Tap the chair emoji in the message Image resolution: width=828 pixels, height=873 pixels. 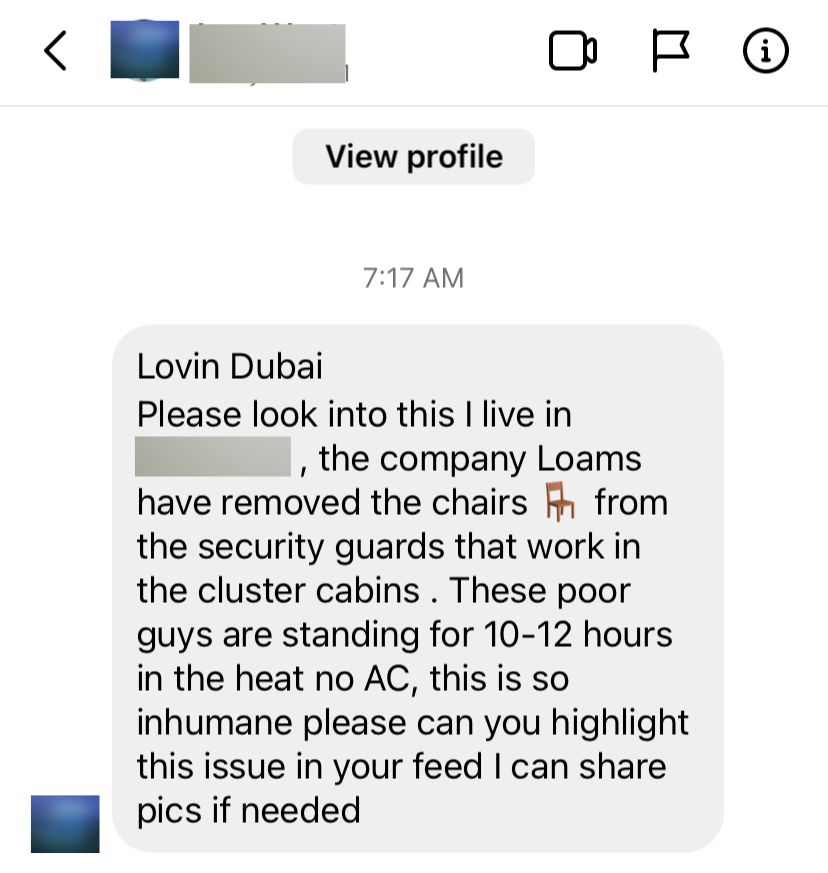click(x=560, y=502)
